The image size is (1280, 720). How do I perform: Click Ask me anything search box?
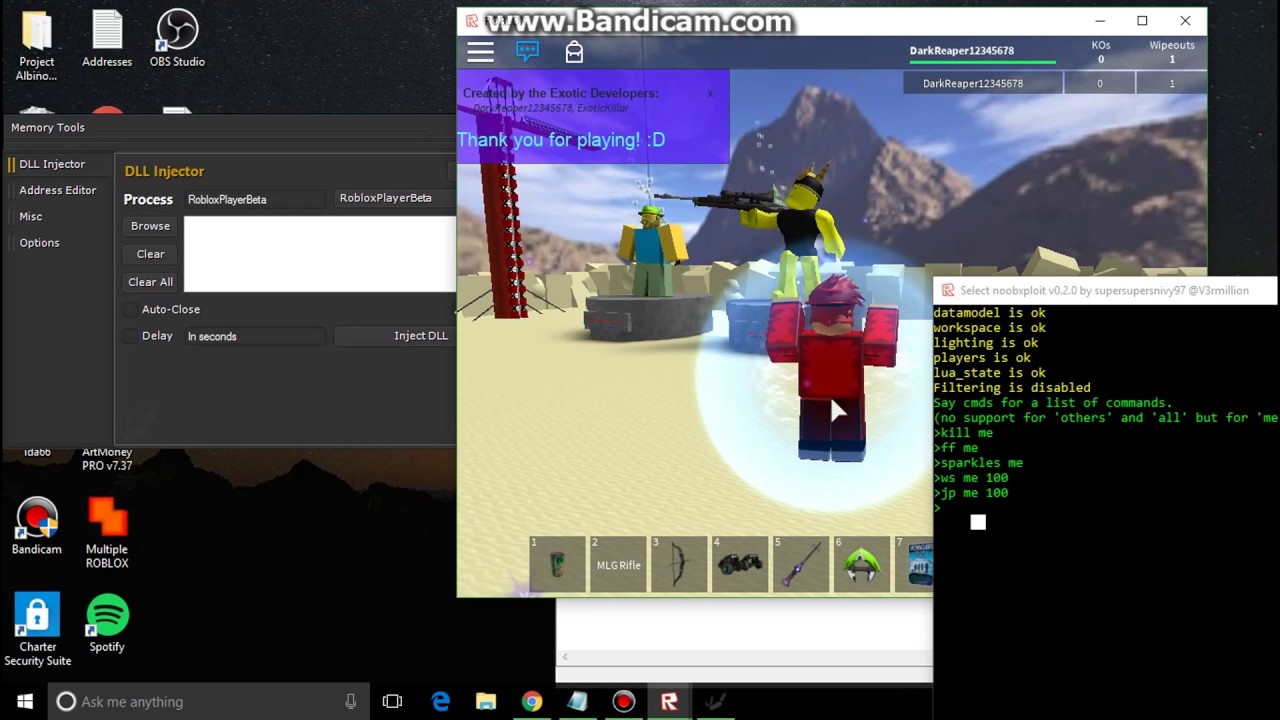tap(209, 701)
